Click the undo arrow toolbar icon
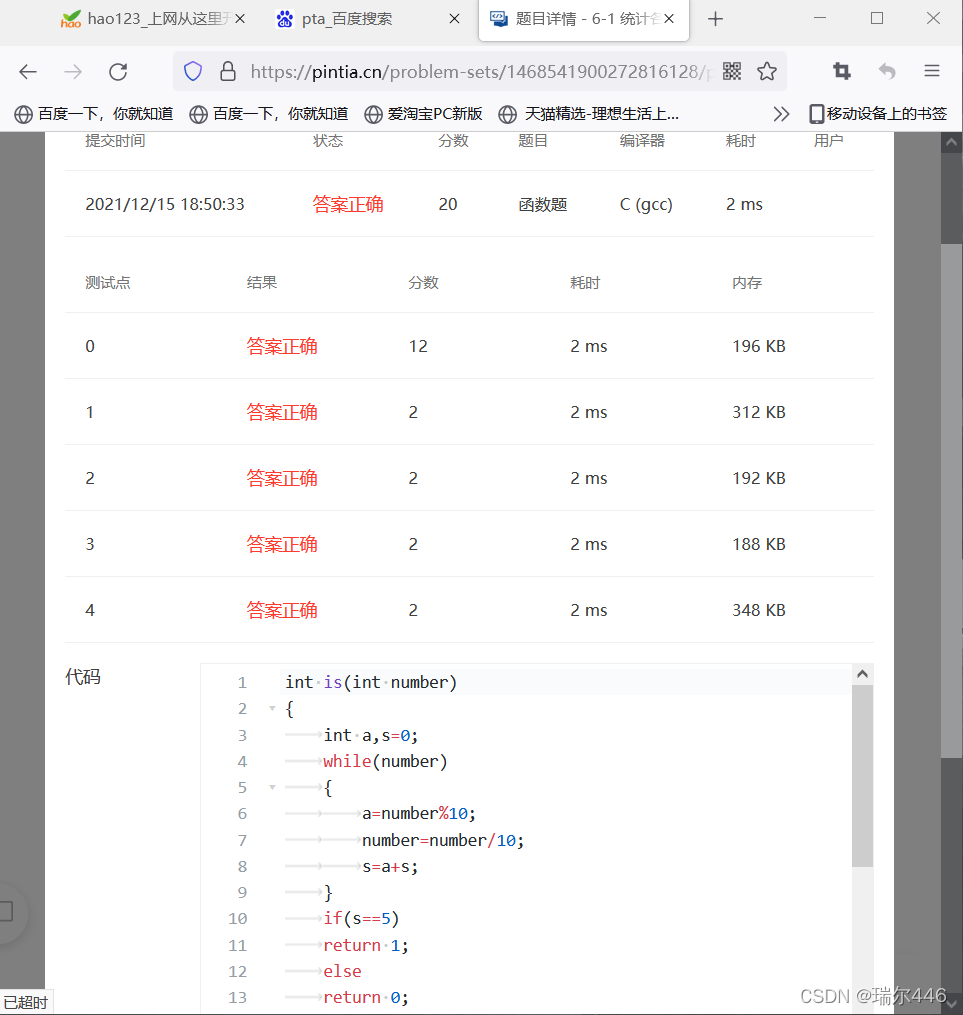963x1015 pixels. [x=887, y=71]
